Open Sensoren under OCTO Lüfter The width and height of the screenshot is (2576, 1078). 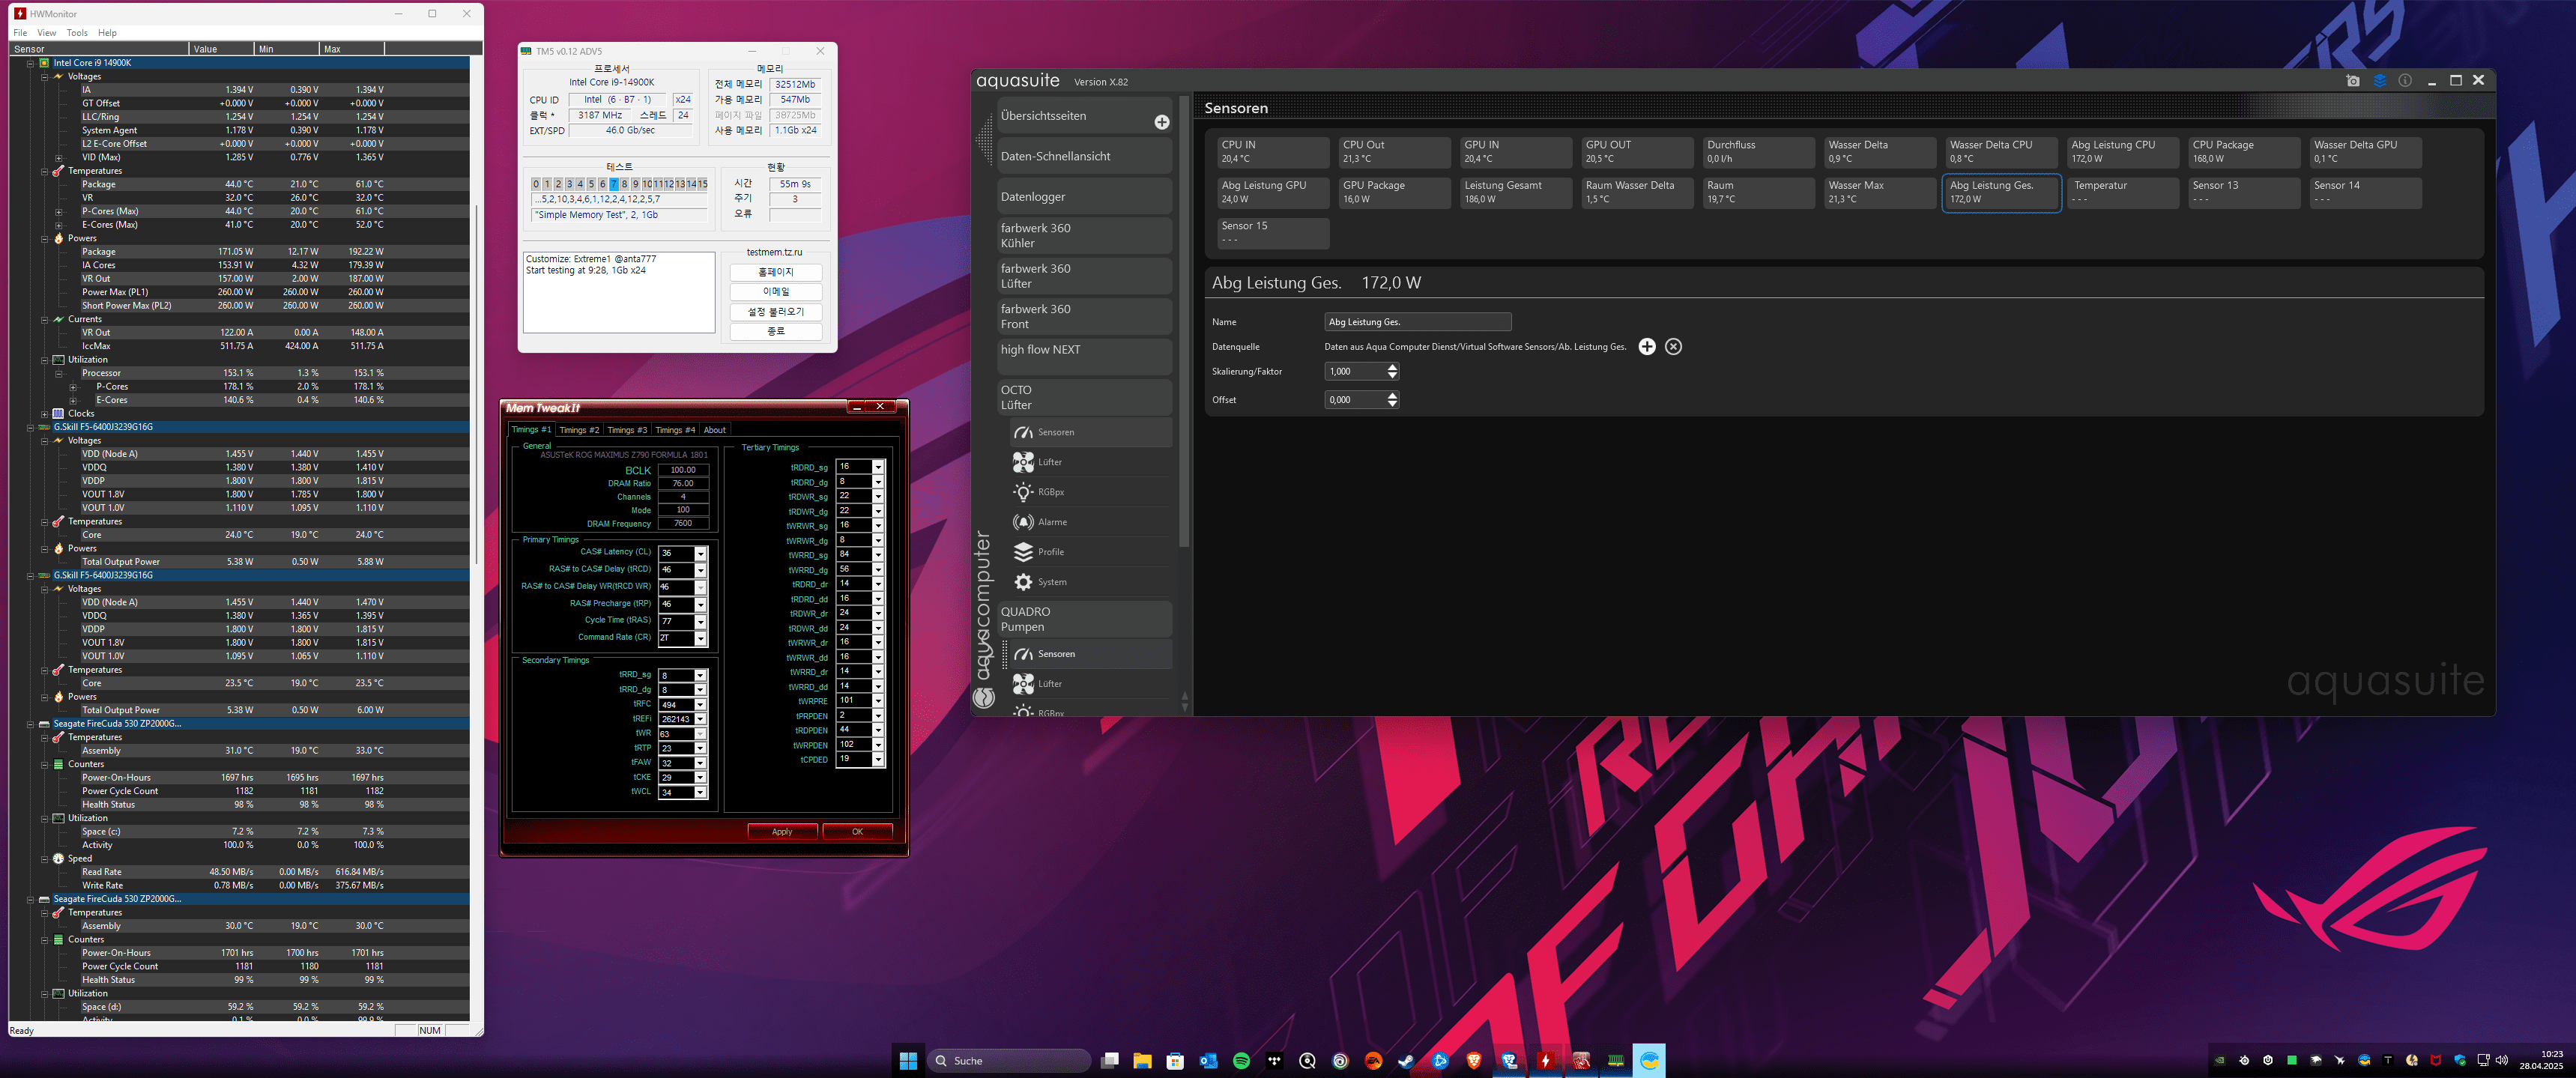coord(1090,432)
